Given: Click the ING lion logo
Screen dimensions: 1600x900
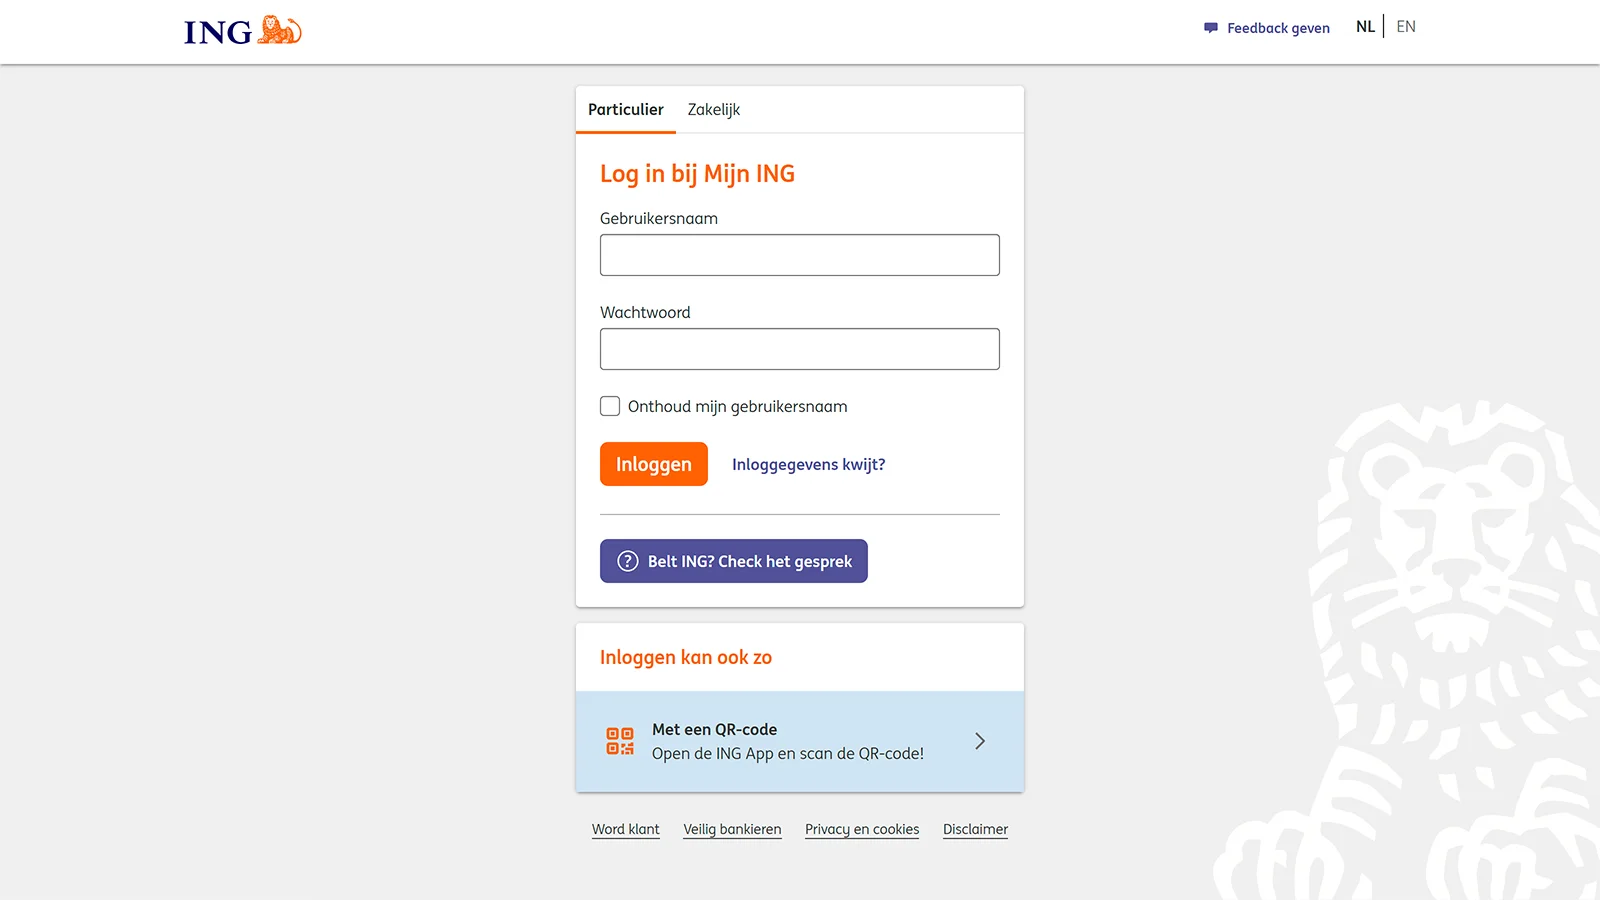Looking at the screenshot, I should [x=278, y=30].
